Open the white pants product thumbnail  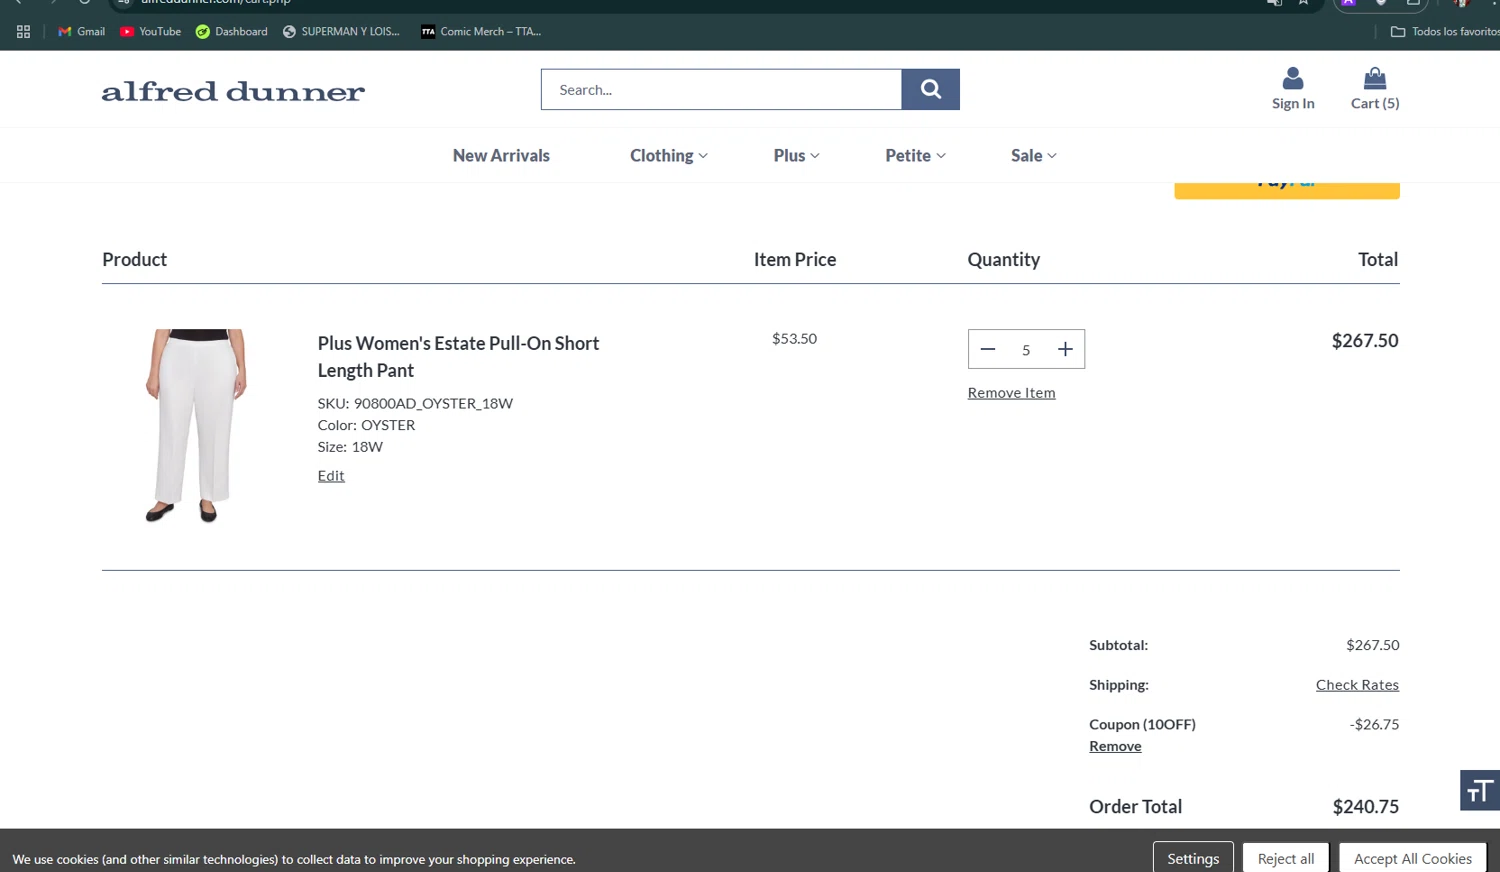click(196, 426)
